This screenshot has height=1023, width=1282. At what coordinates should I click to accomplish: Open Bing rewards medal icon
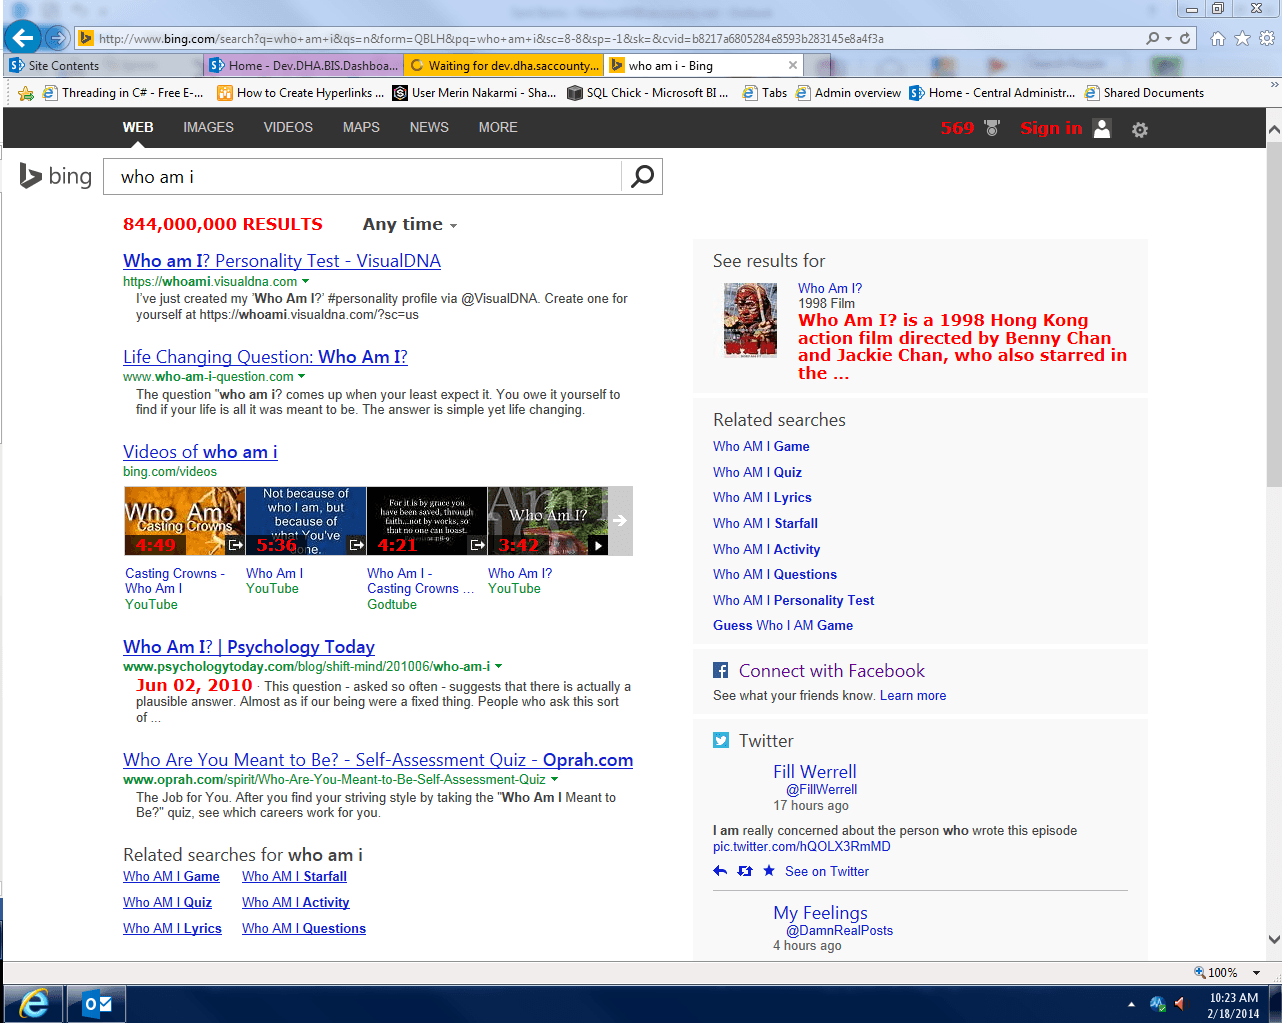(x=992, y=128)
